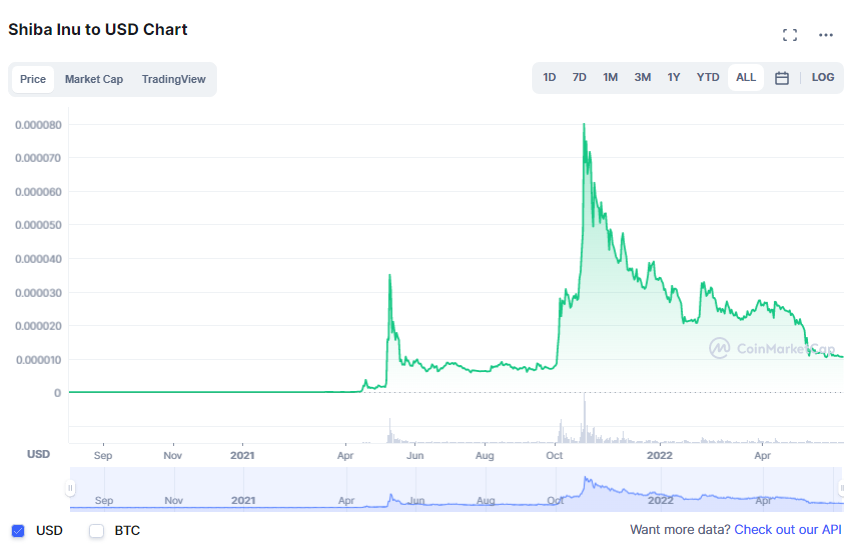Click the 2022 label on main x-axis
860x555 pixels.
(x=659, y=455)
